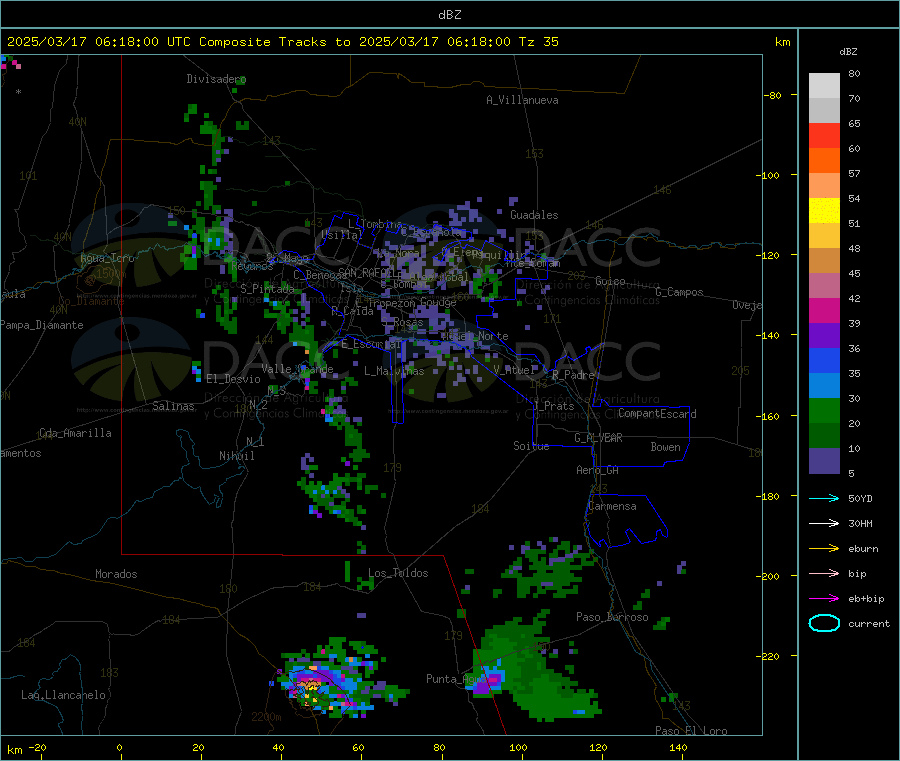The height and width of the screenshot is (761, 900).
Task: Select the red 65–60 dBZ legend swatch
Action: pyautogui.click(x=824, y=135)
